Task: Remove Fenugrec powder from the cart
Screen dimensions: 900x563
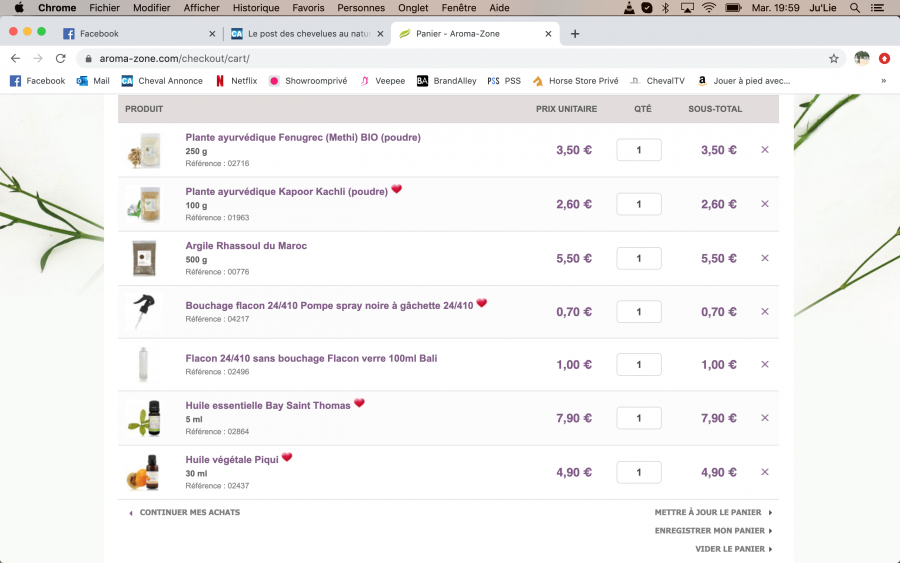Action: (x=765, y=150)
